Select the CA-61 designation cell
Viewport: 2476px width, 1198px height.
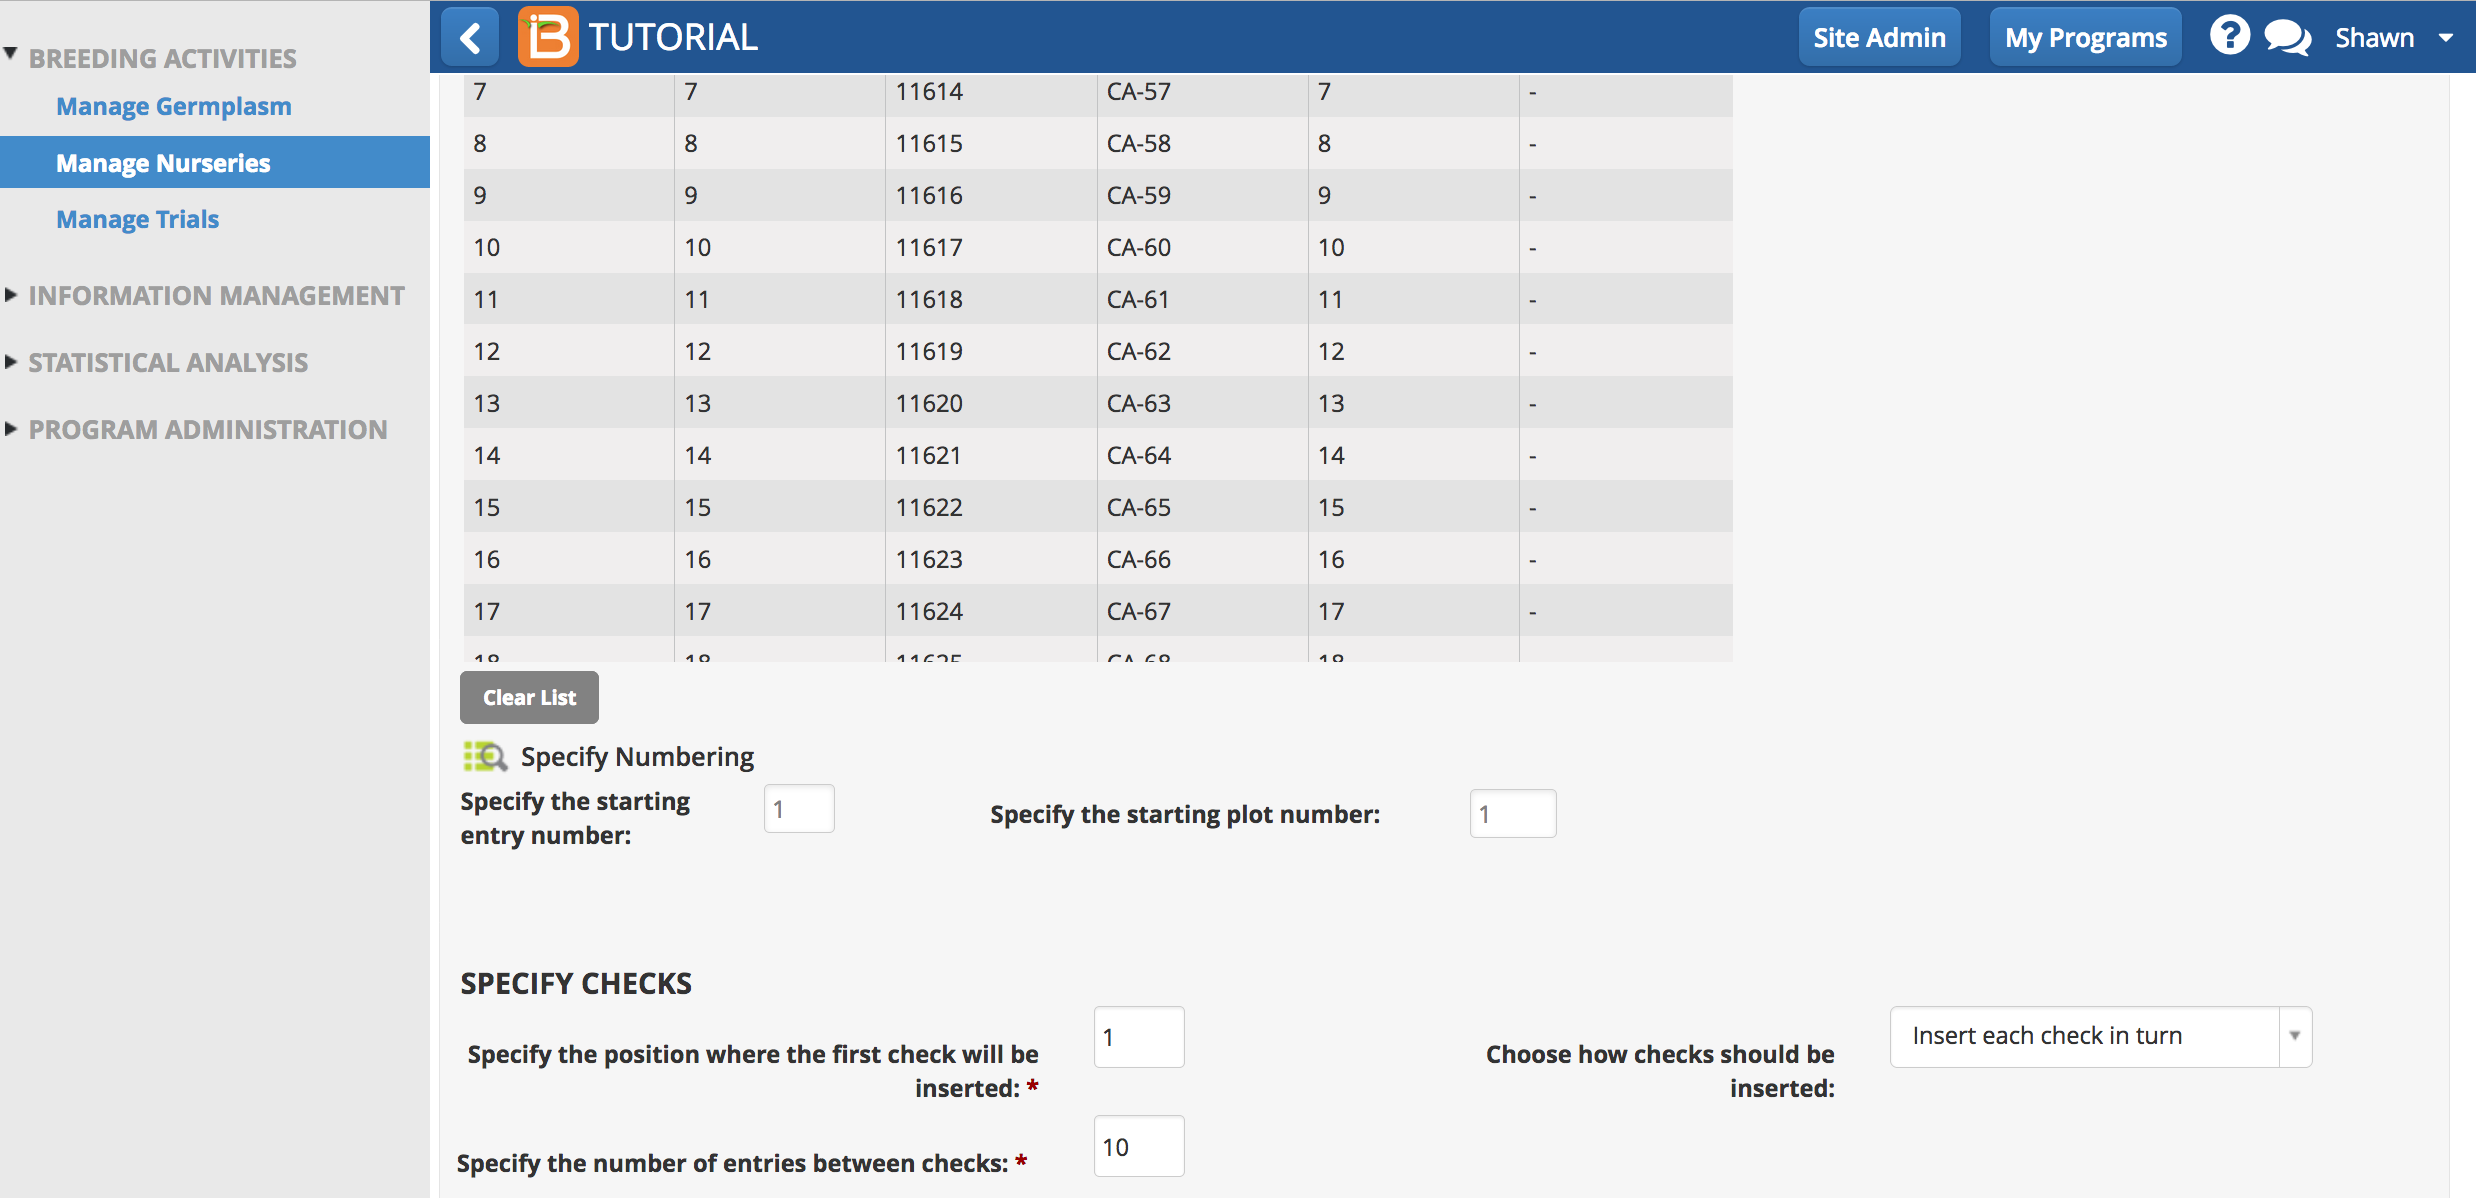1202,299
